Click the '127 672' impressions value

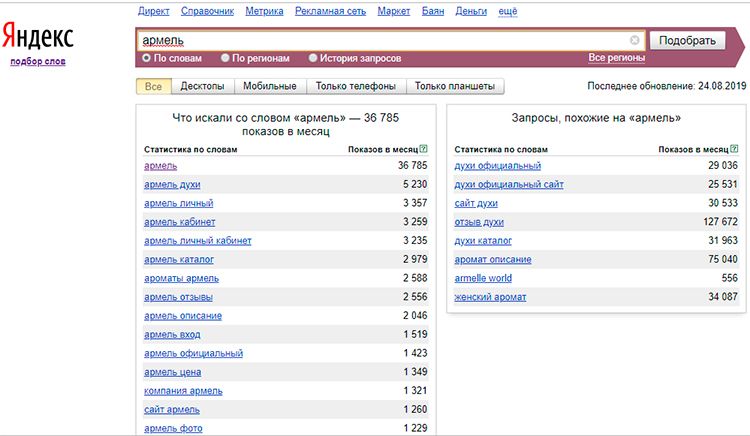[721, 221]
